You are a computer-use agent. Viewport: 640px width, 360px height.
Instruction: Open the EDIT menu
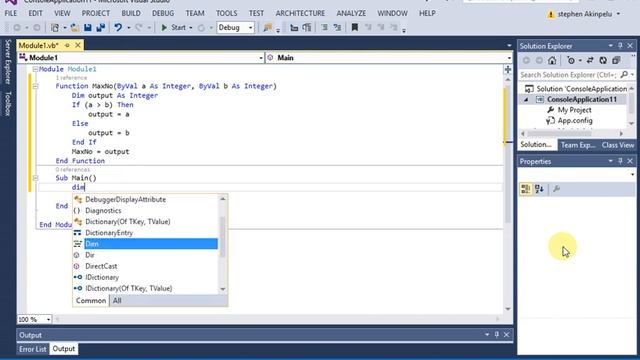coord(36,13)
